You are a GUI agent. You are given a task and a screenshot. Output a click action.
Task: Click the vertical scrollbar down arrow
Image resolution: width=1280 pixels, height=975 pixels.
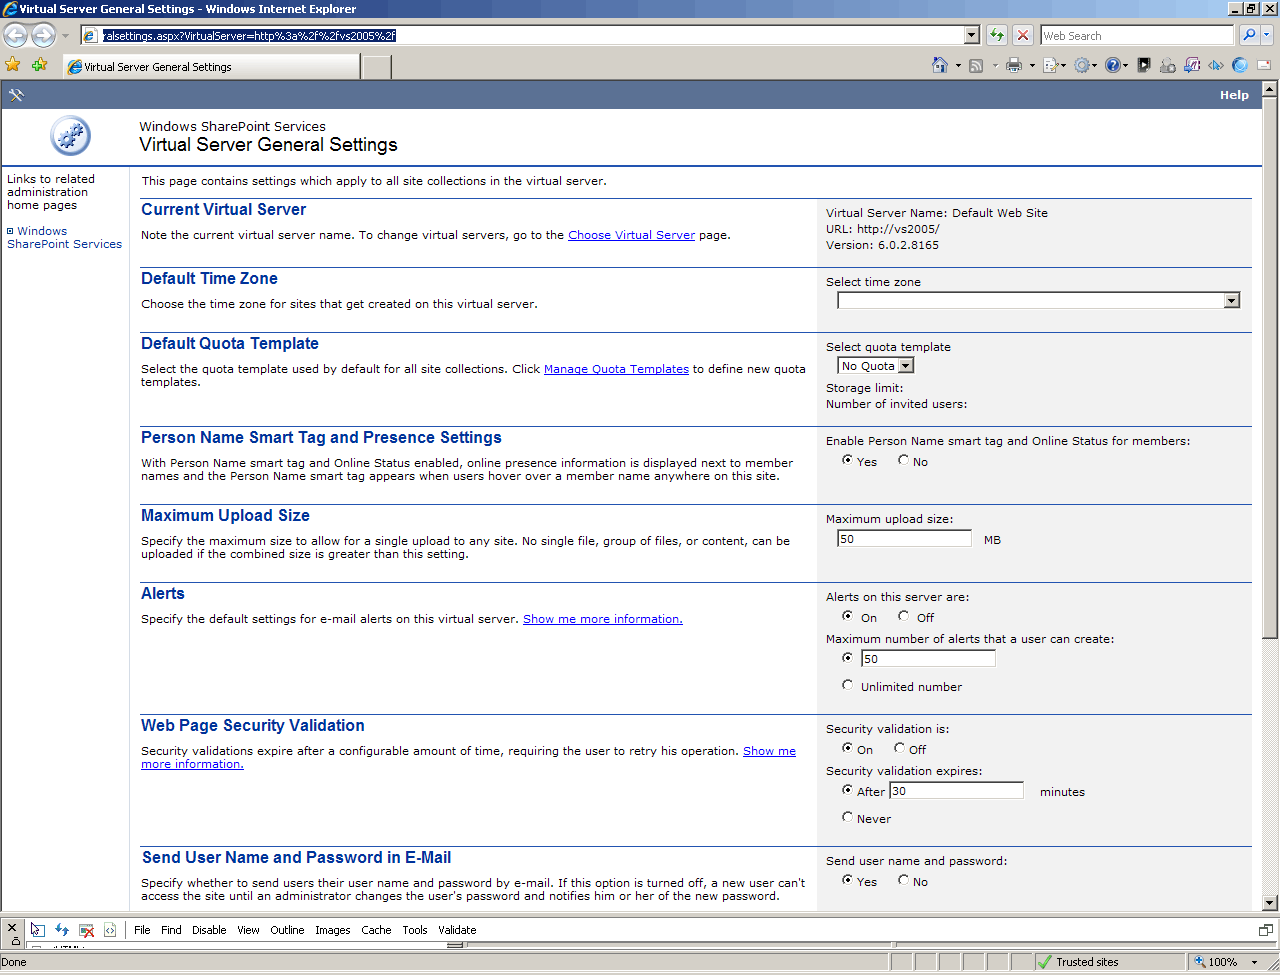pyautogui.click(x=1270, y=903)
